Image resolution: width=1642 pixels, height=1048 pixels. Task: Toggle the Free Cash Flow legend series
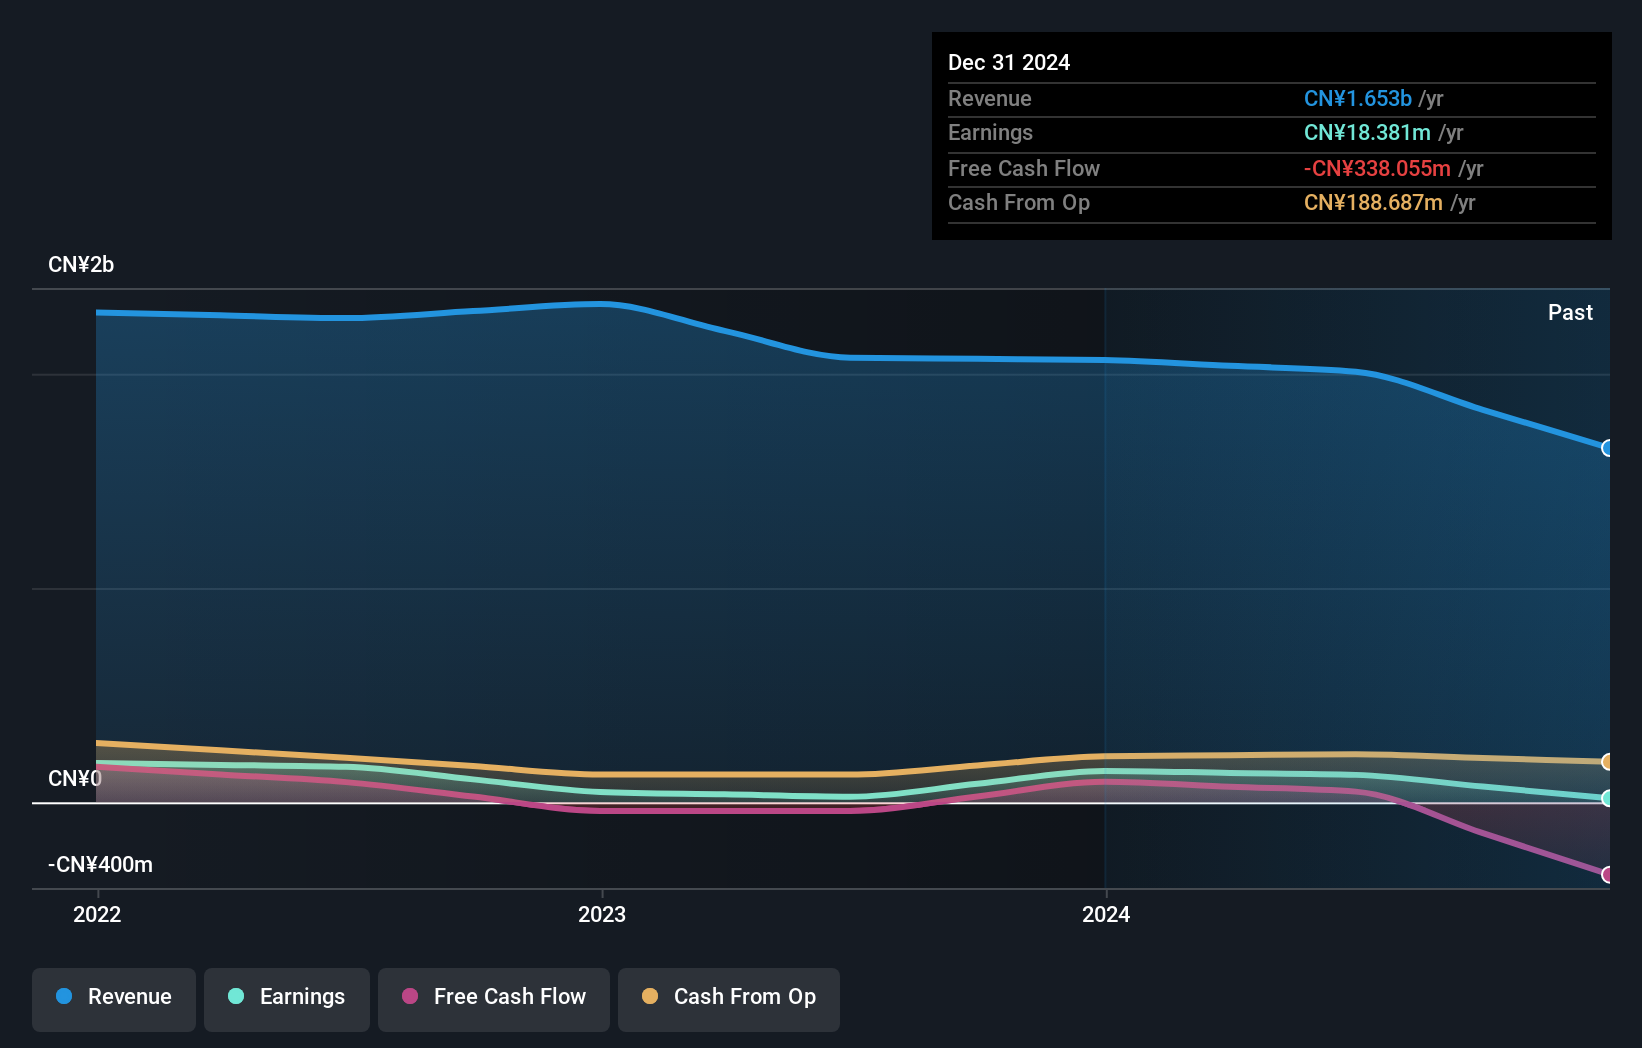pos(494,999)
